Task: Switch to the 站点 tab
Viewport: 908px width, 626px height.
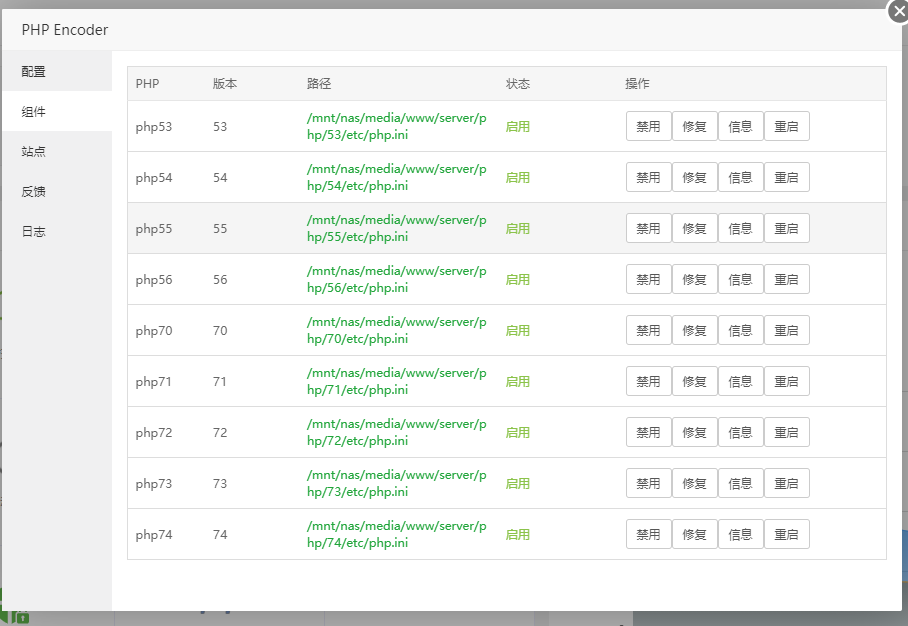Action: [57, 151]
